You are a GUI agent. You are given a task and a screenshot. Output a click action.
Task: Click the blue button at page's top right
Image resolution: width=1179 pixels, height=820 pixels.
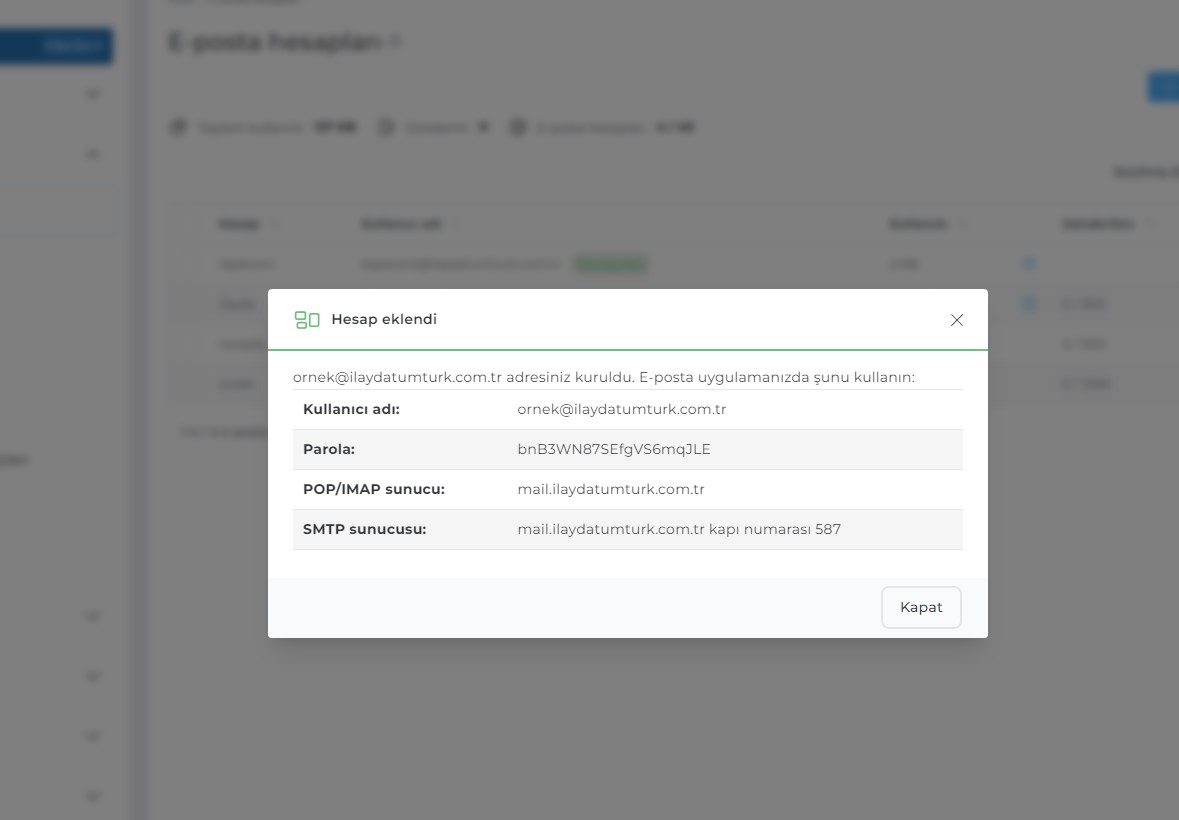[1163, 87]
